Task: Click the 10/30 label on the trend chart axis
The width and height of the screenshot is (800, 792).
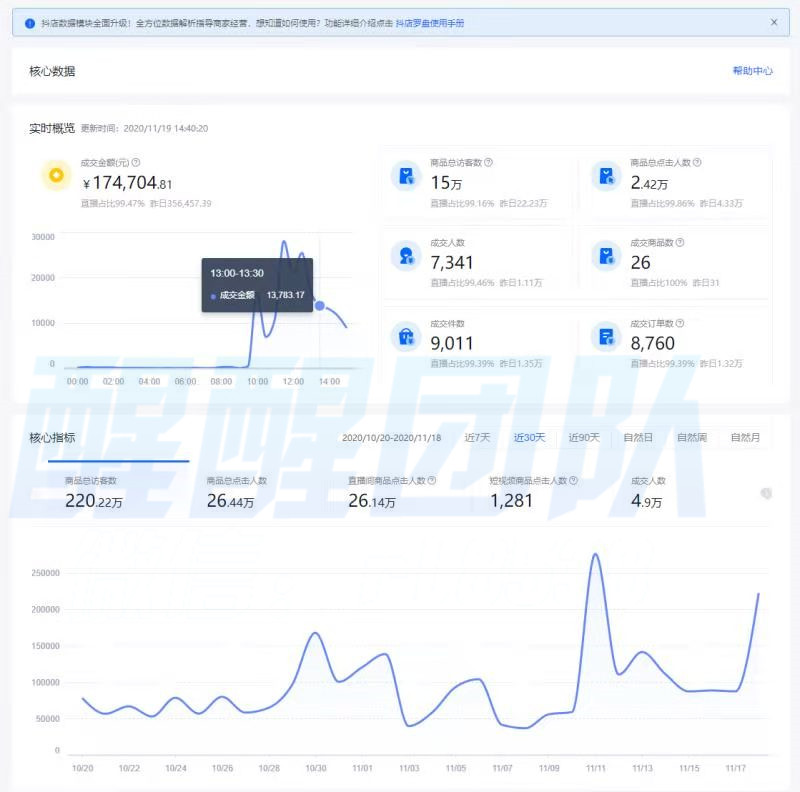Action: (316, 768)
